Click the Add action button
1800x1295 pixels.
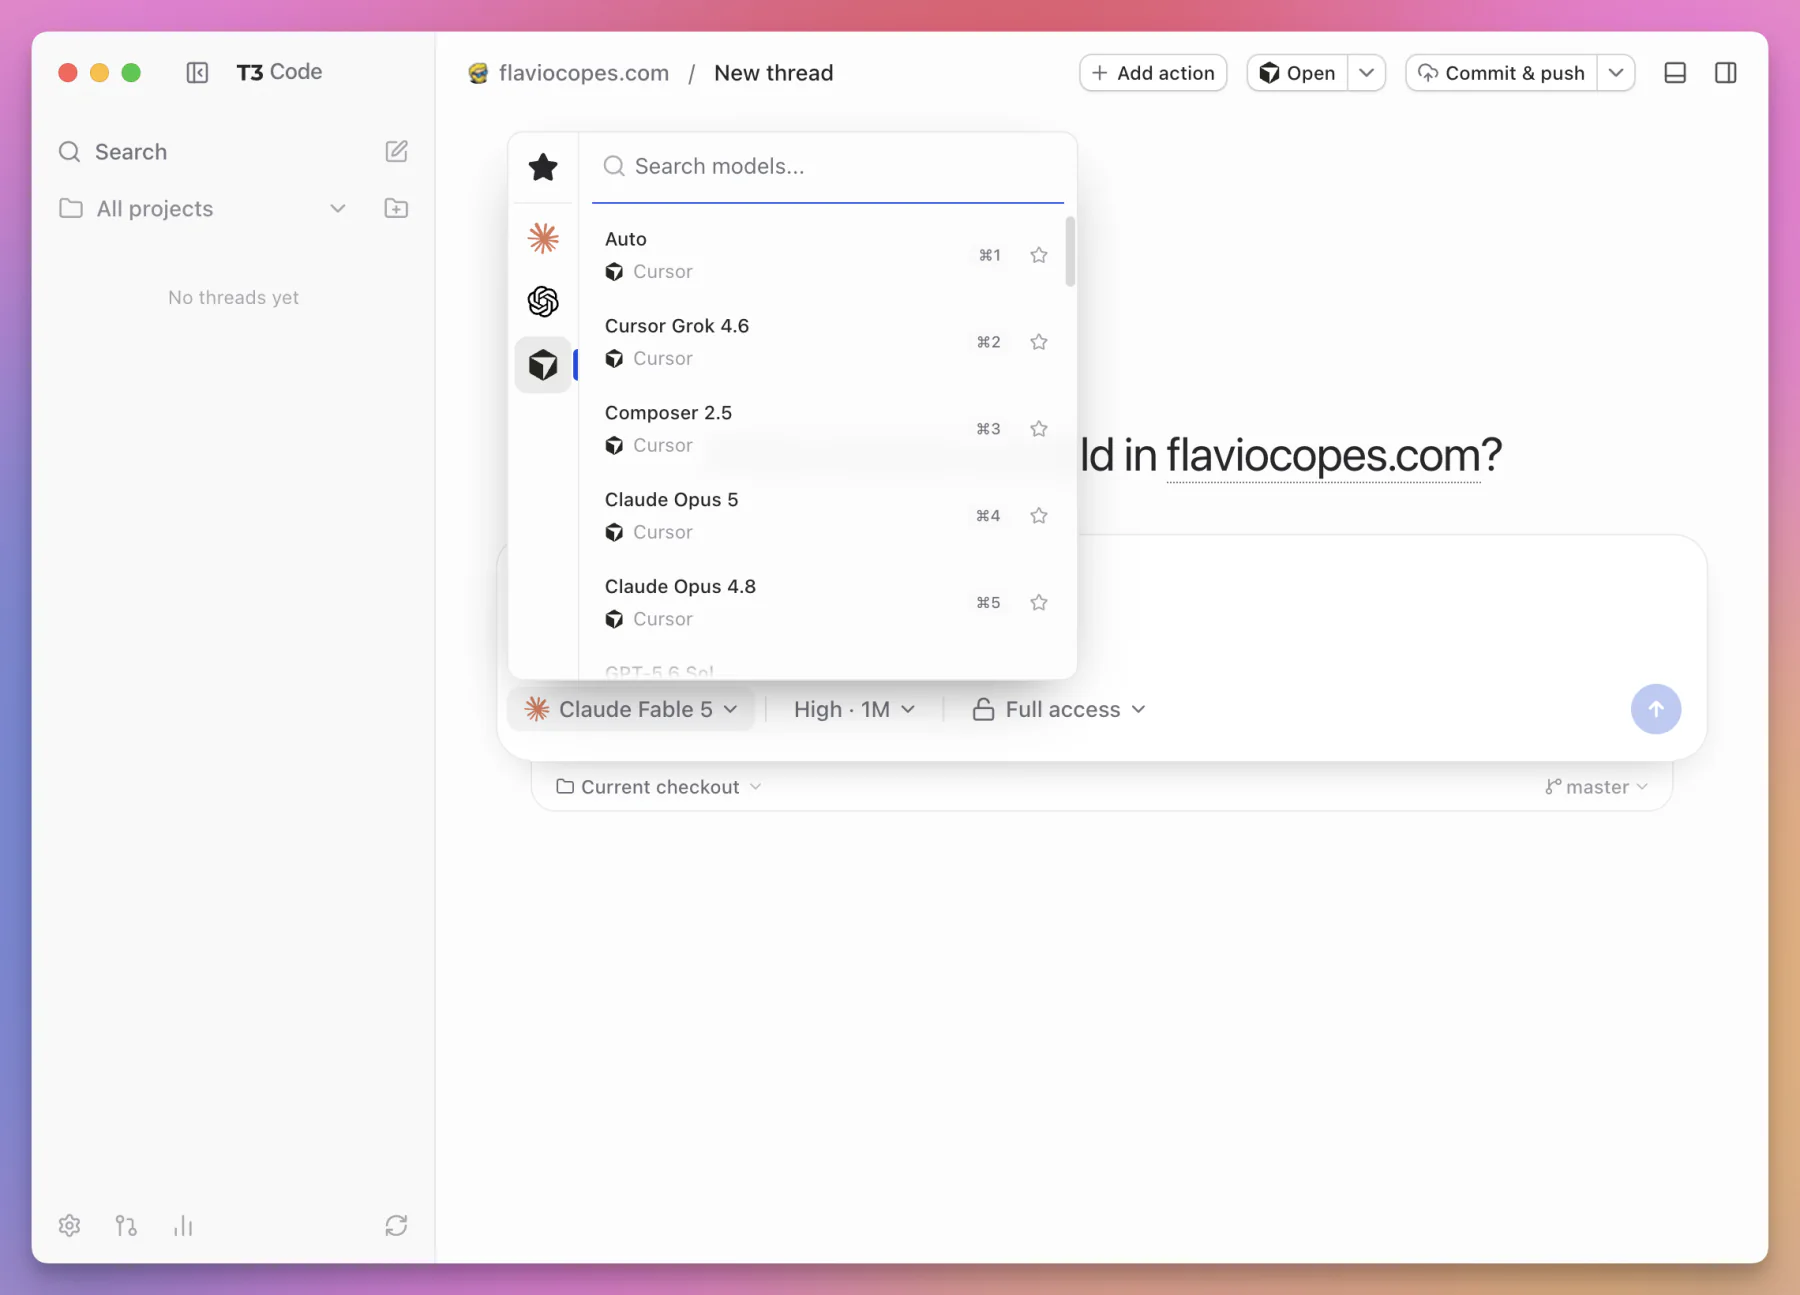tap(1153, 73)
